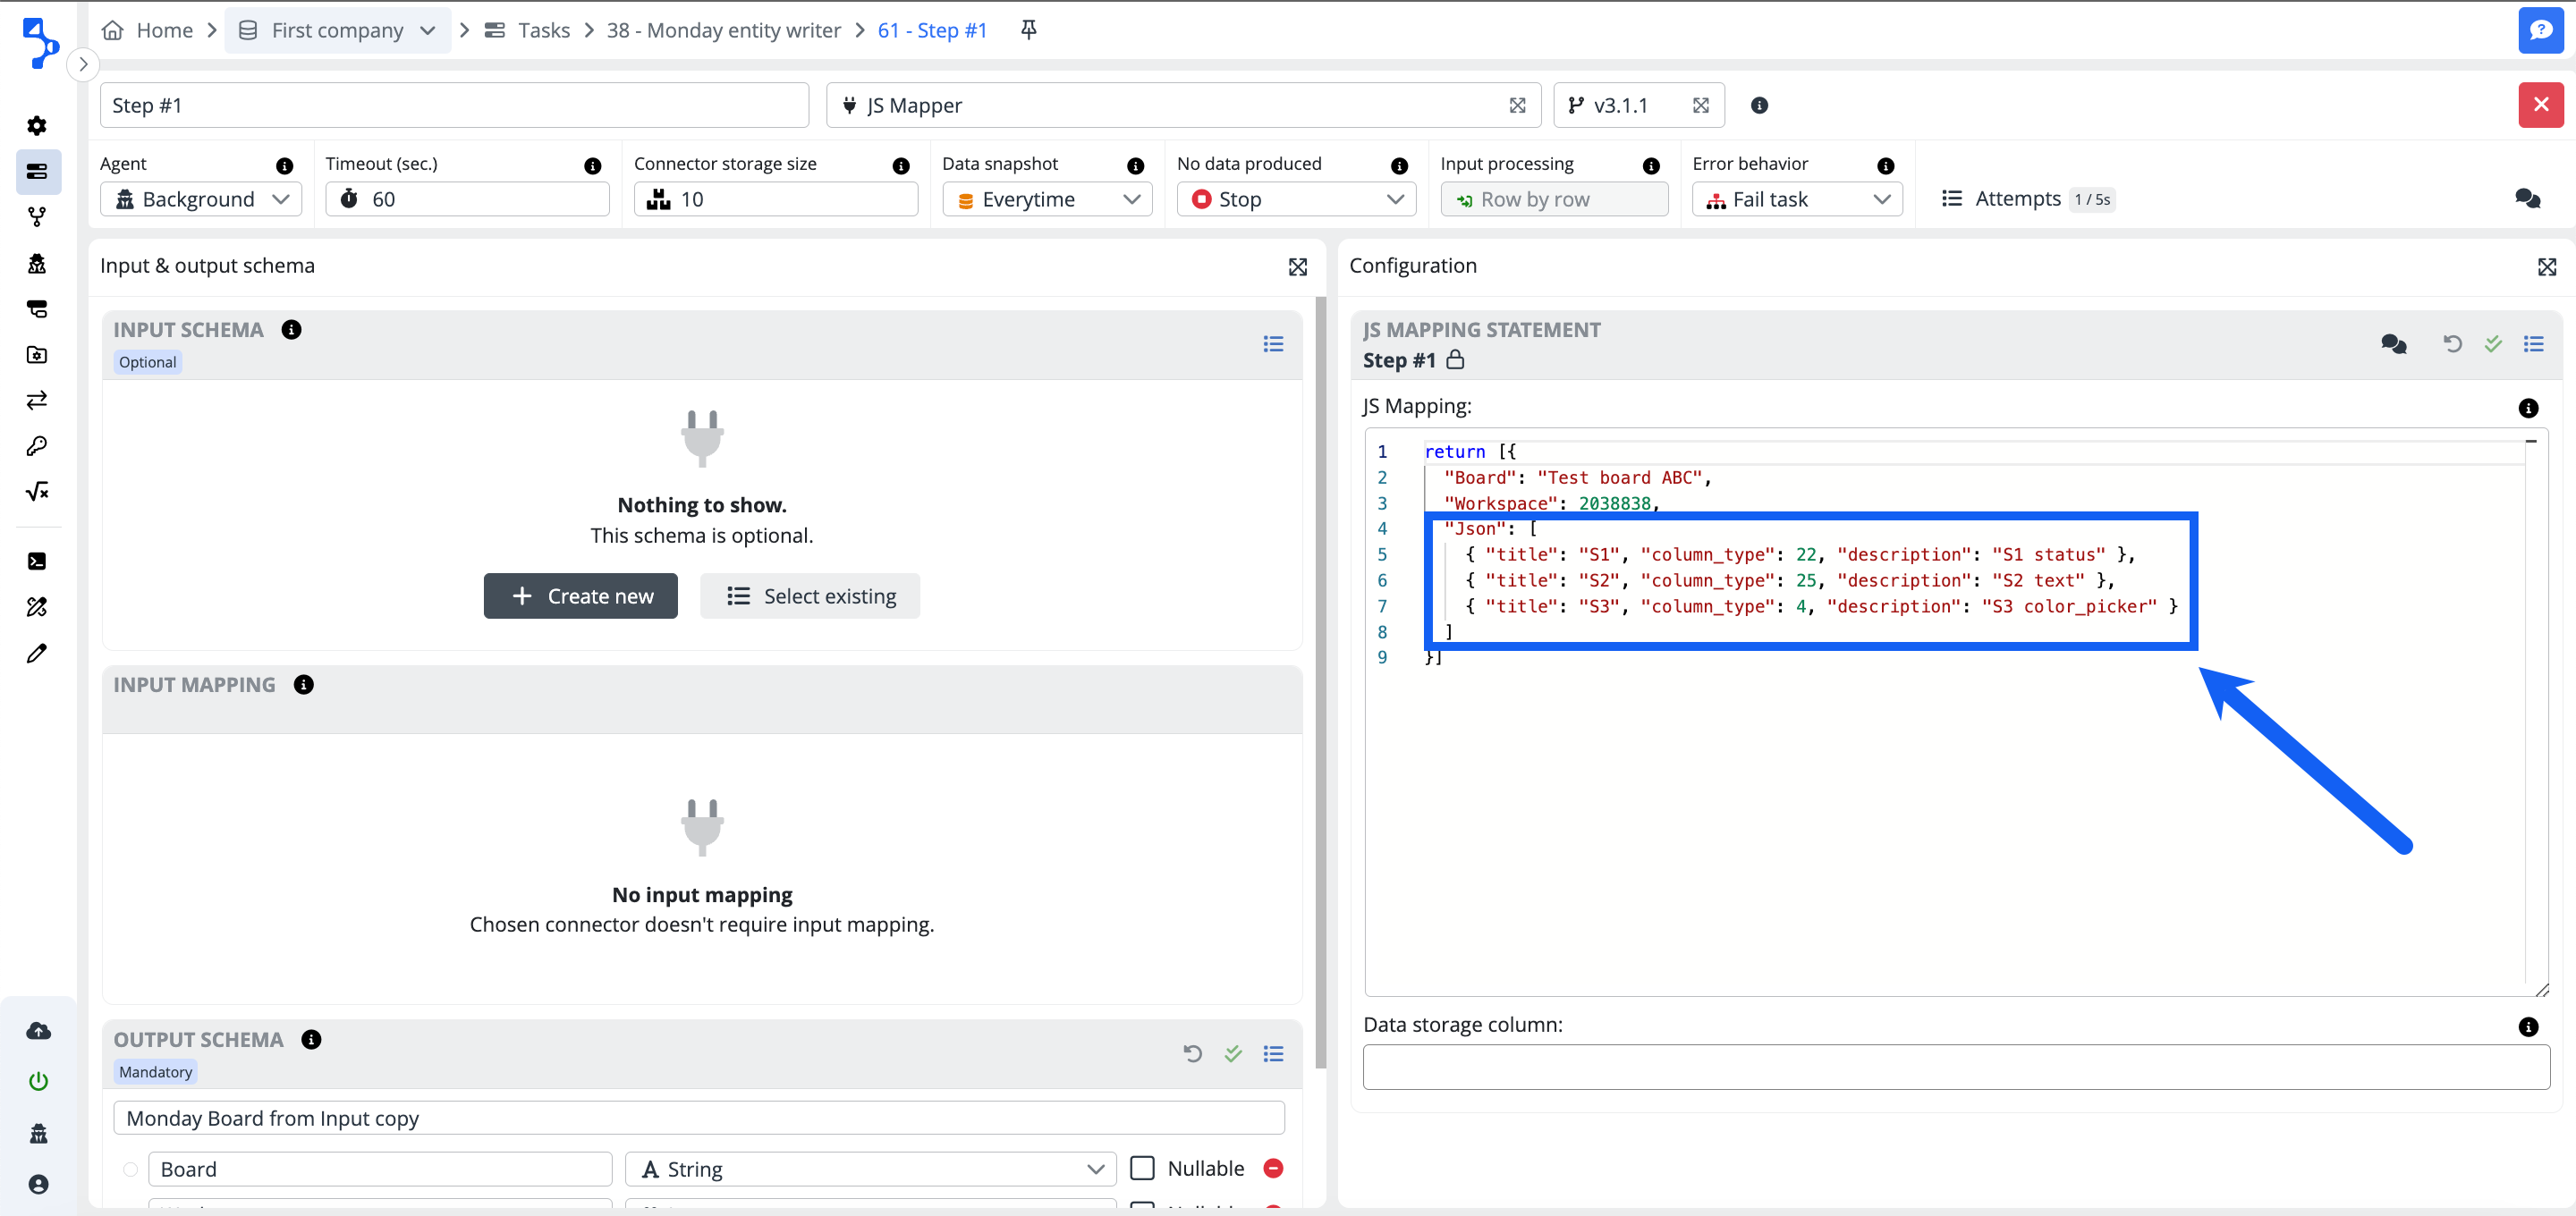Expand the Error behavior Fail task dropdown

[1797, 199]
